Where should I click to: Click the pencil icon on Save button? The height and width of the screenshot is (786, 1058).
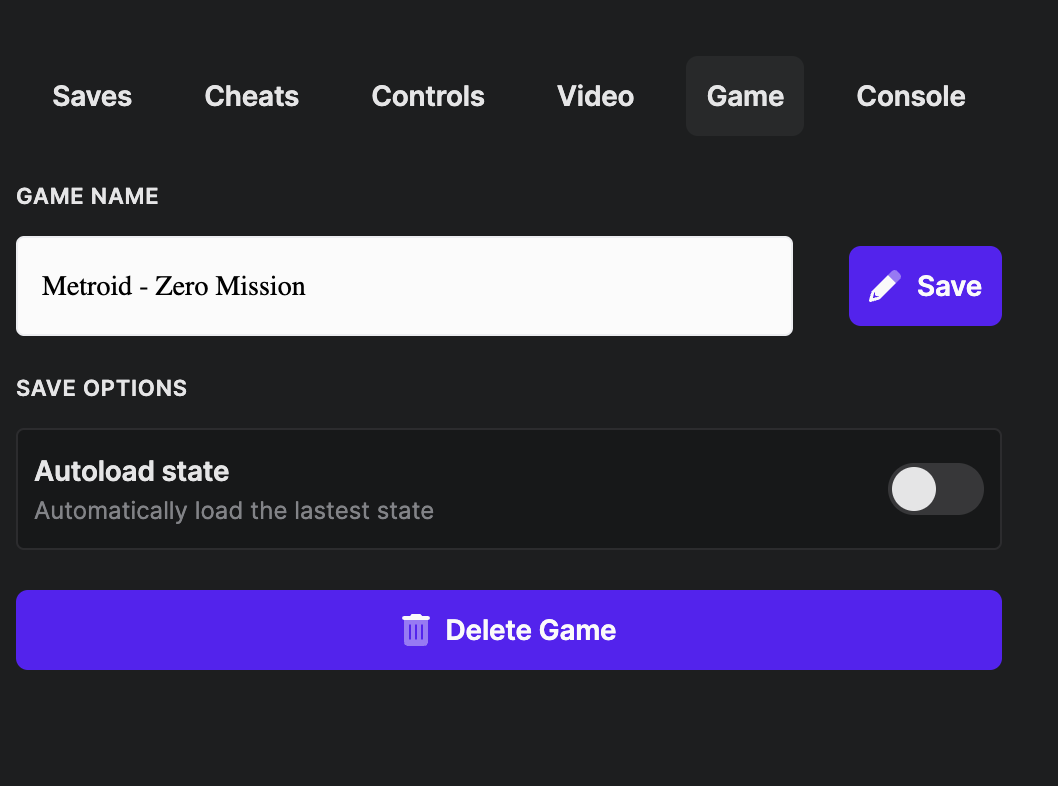(x=885, y=287)
